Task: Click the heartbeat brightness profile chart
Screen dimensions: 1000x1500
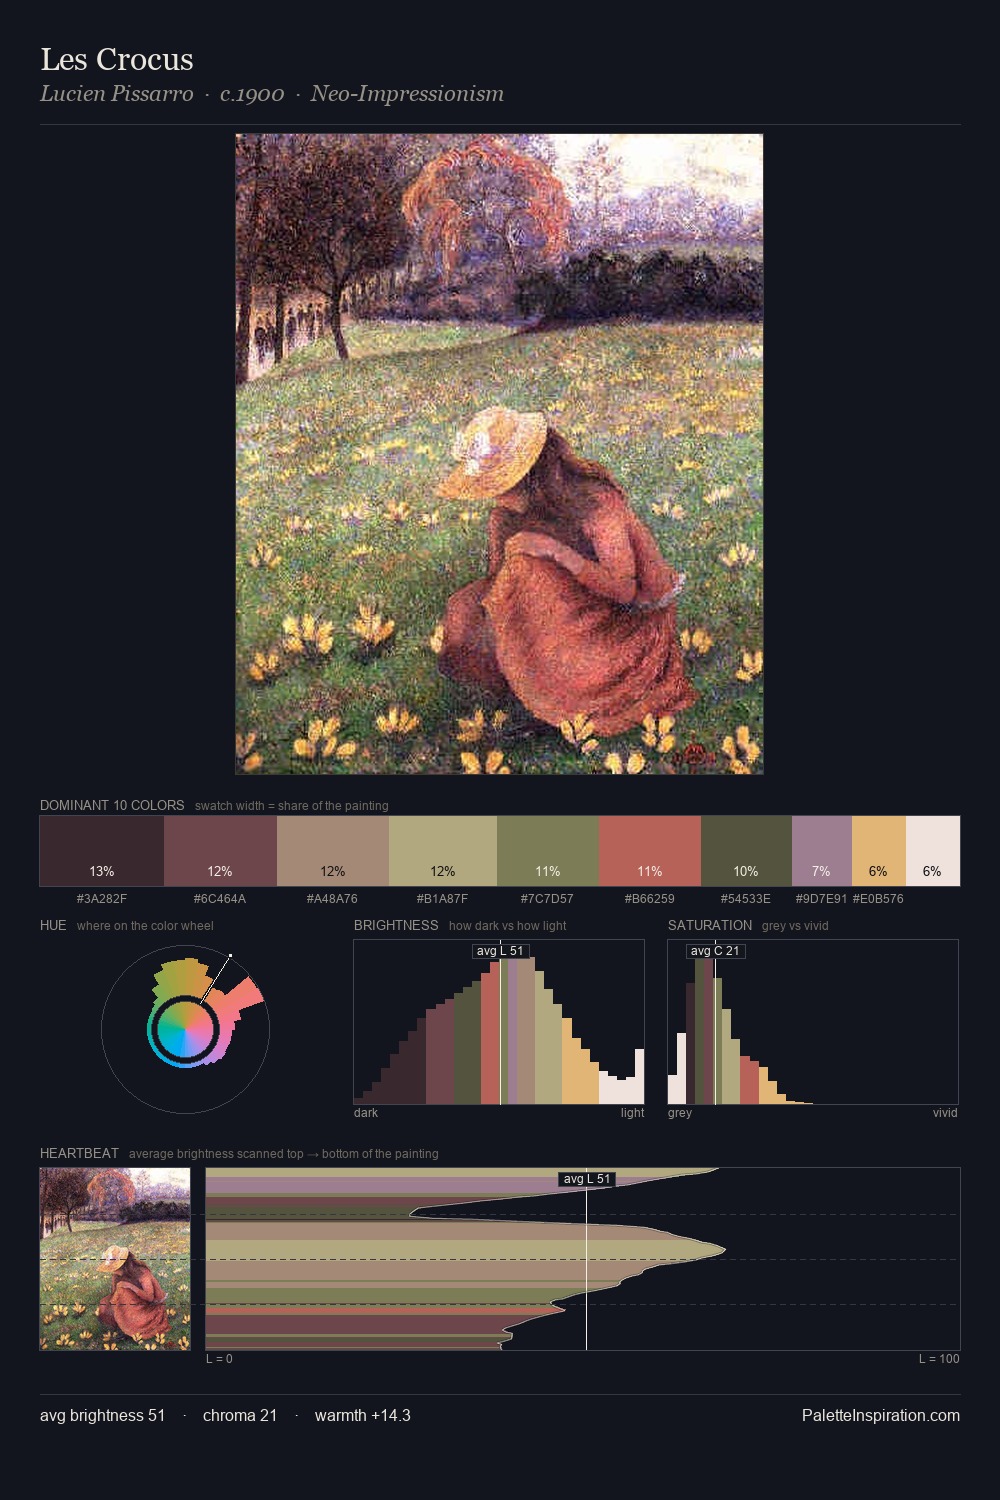Action: (583, 1259)
